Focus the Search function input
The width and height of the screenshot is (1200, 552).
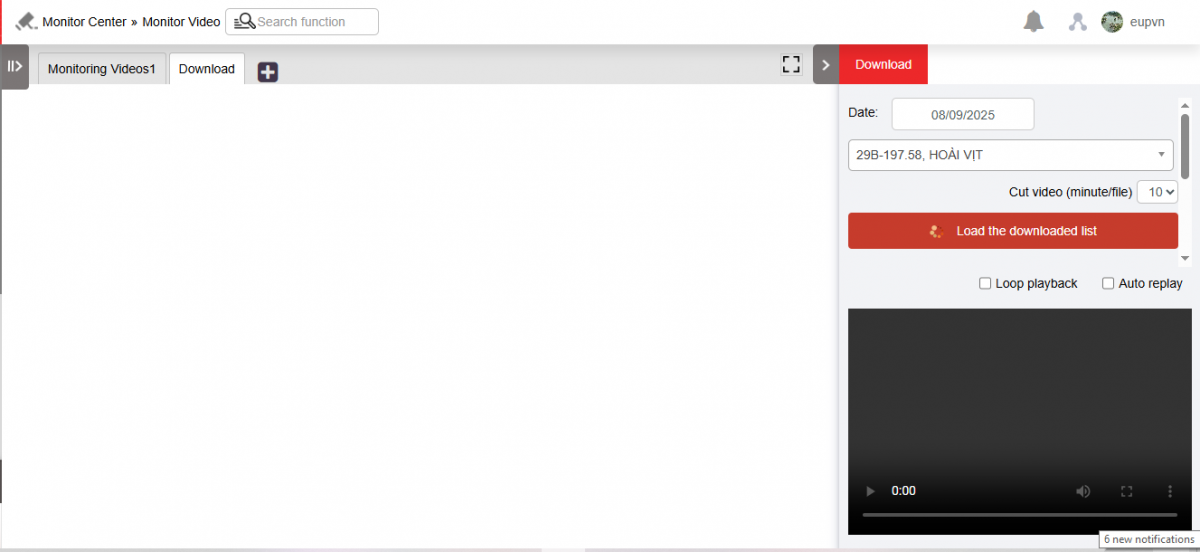(x=302, y=21)
